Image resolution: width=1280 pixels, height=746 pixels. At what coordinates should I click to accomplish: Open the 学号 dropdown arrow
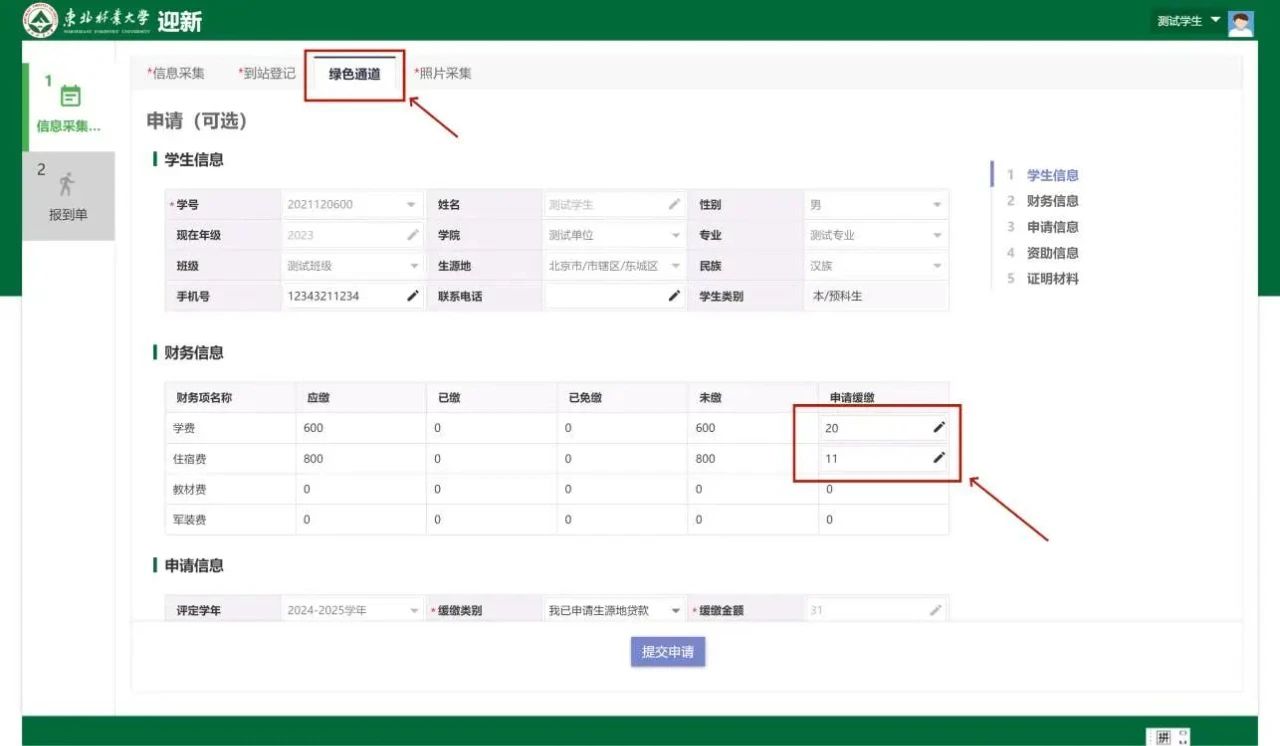[411, 205]
